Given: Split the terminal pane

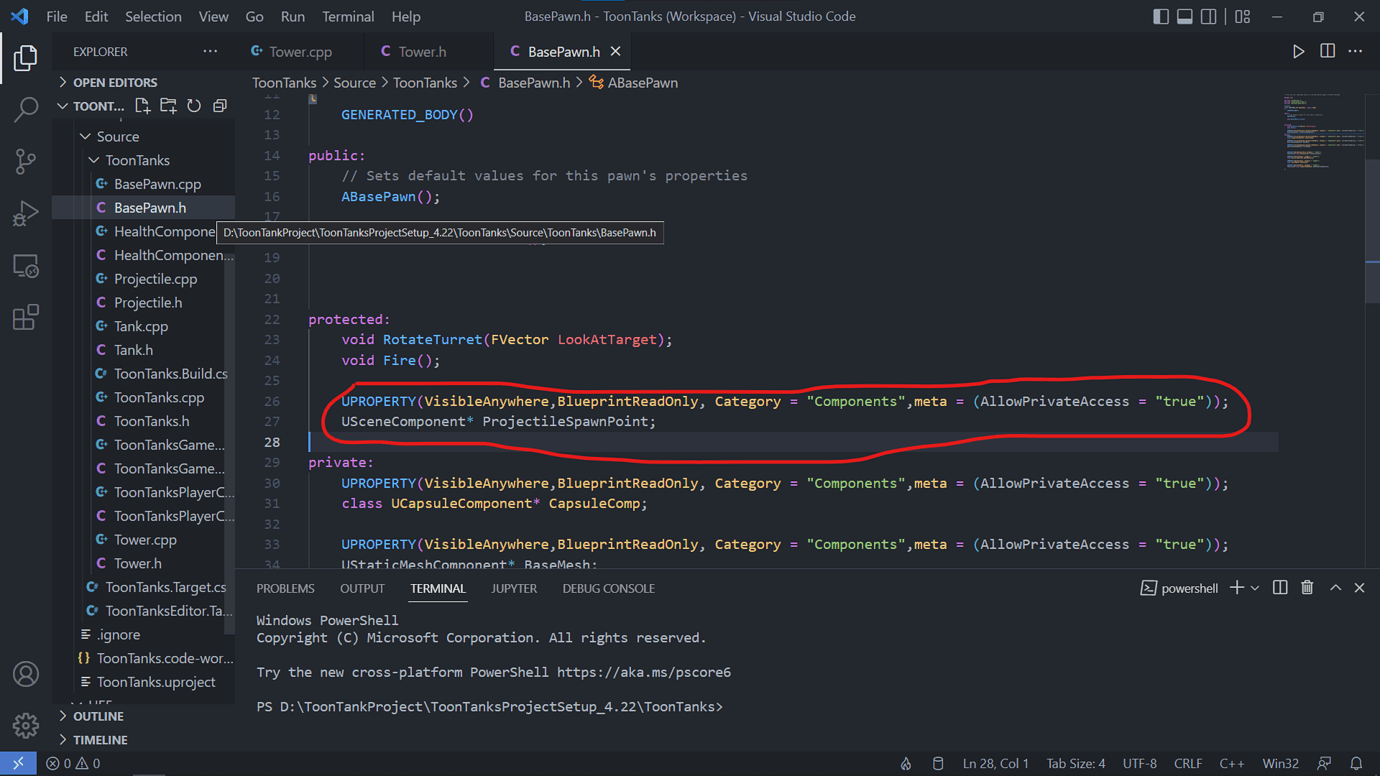Looking at the screenshot, I should pyautogui.click(x=1280, y=588).
